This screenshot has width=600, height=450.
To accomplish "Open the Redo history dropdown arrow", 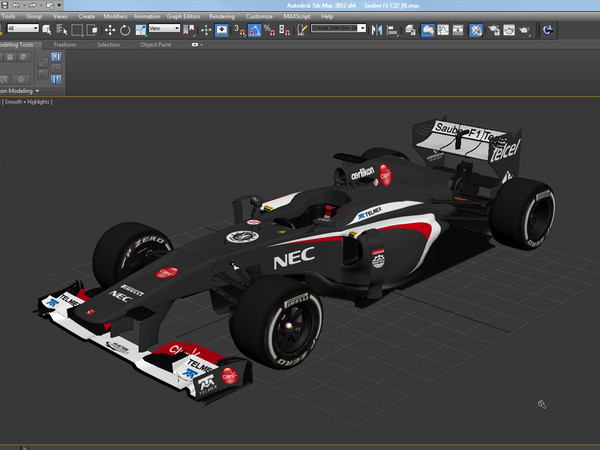I will 41,5.
